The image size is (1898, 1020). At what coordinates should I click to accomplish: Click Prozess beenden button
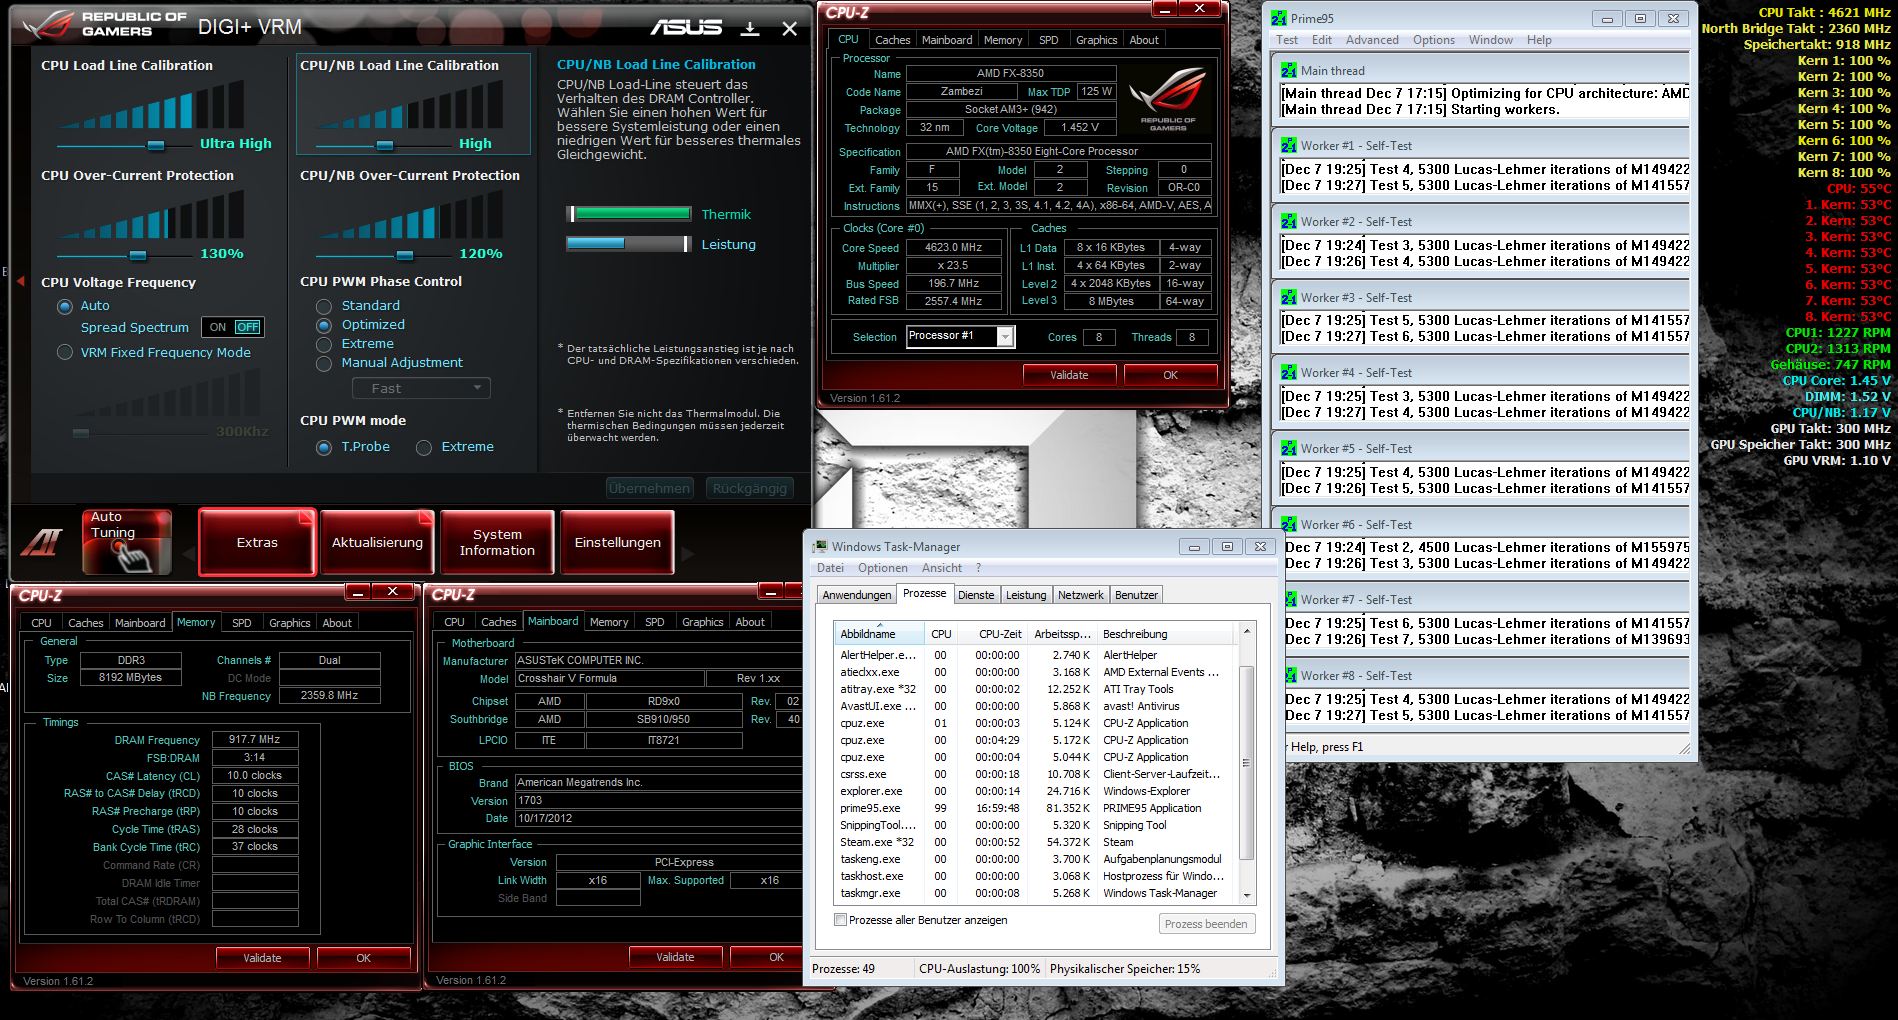[1206, 924]
